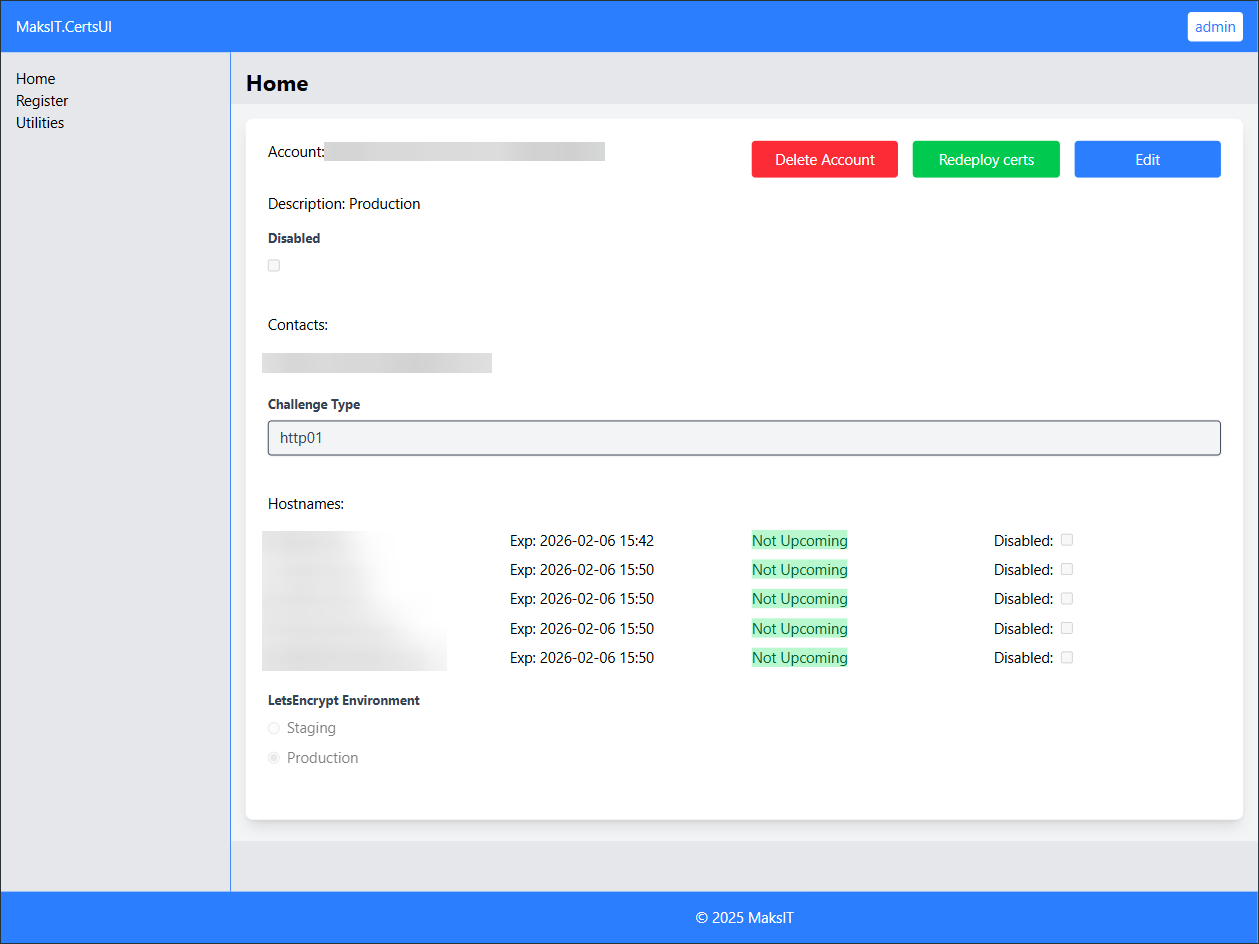The height and width of the screenshot is (944, 1259).
Task: Toggle Disabled checkbox for the last hostname
Action: [x=1067, y=657]
